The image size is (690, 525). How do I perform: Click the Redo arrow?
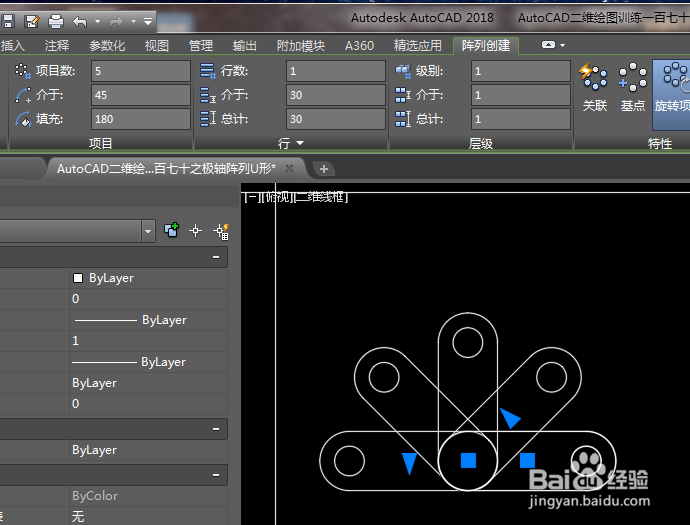pyautogui.click(x=116, y=21)
